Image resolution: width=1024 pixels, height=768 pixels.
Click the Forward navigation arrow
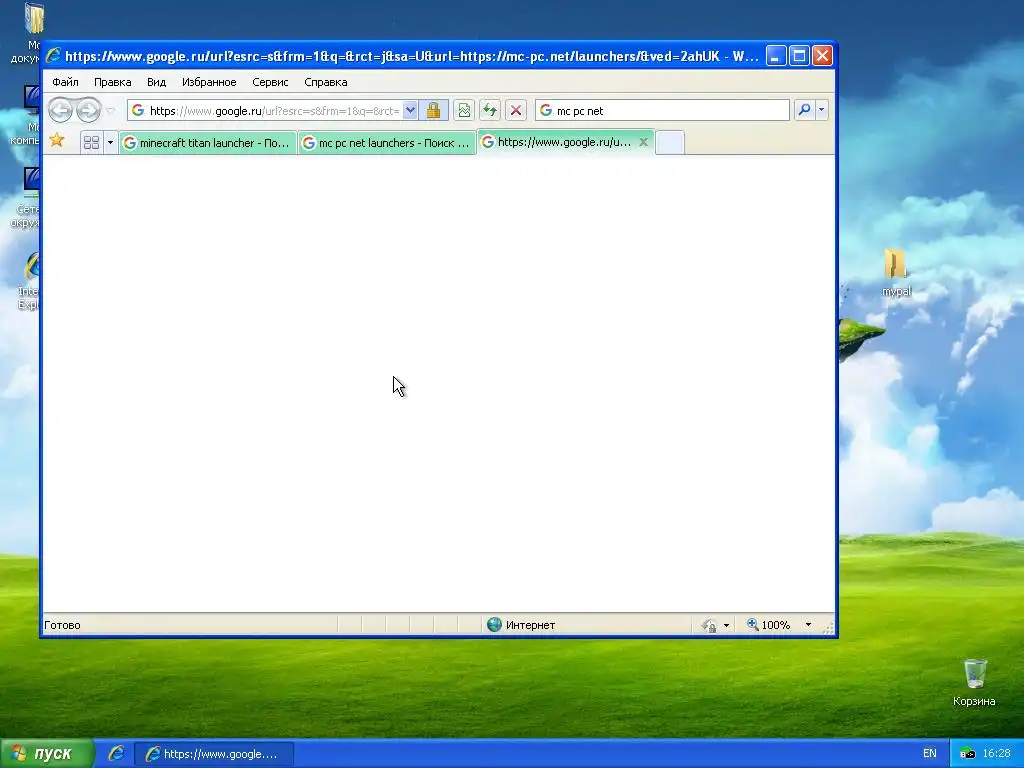(x=88, y=110)
